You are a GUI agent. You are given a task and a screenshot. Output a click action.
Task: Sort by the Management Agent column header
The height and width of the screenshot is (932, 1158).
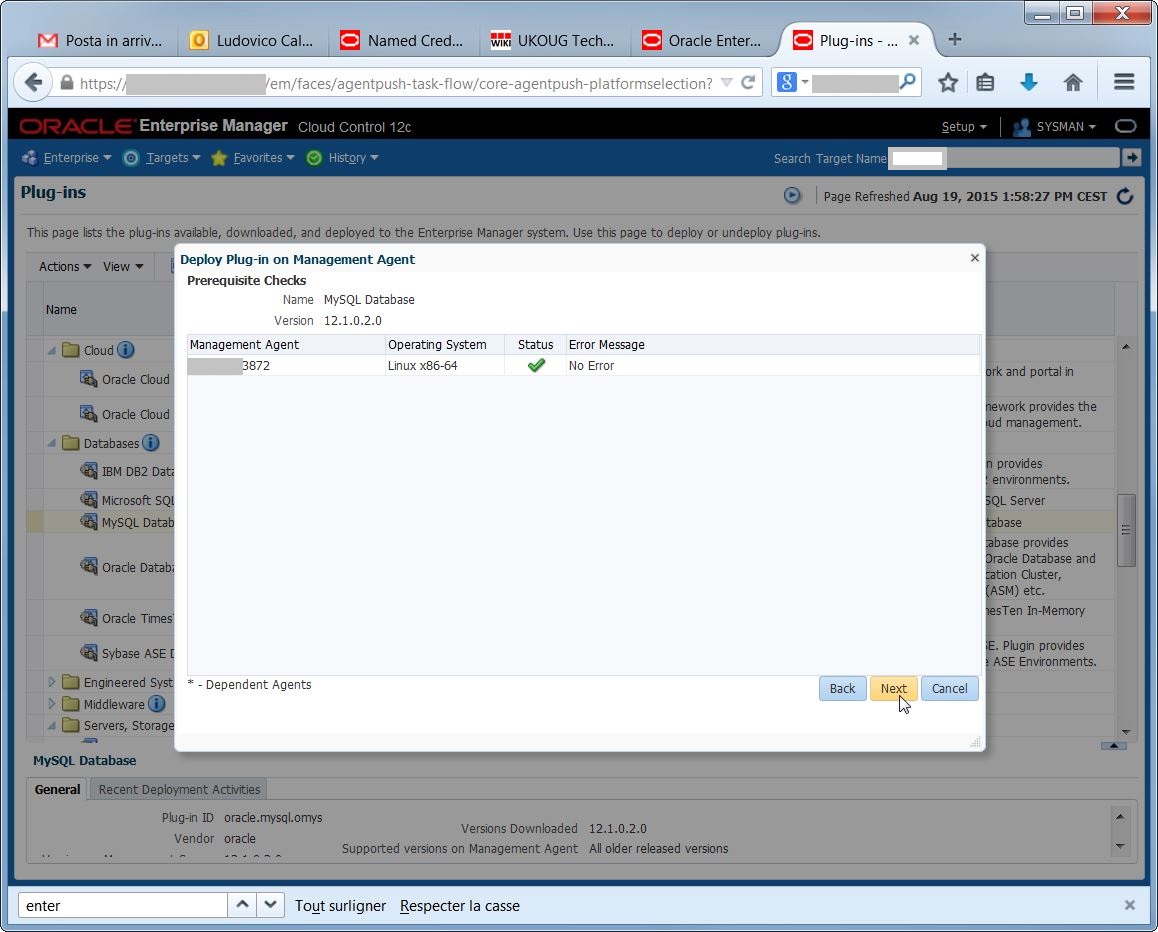coord(286,344)
